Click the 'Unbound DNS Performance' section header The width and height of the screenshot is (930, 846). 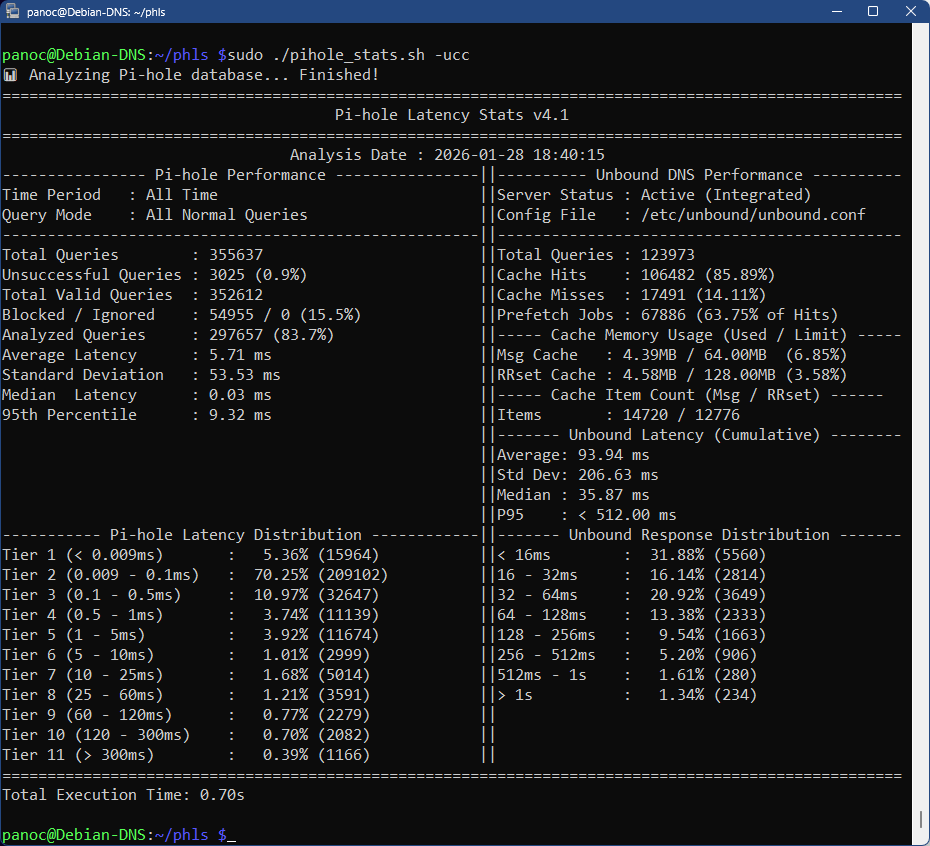pos(699,175)
